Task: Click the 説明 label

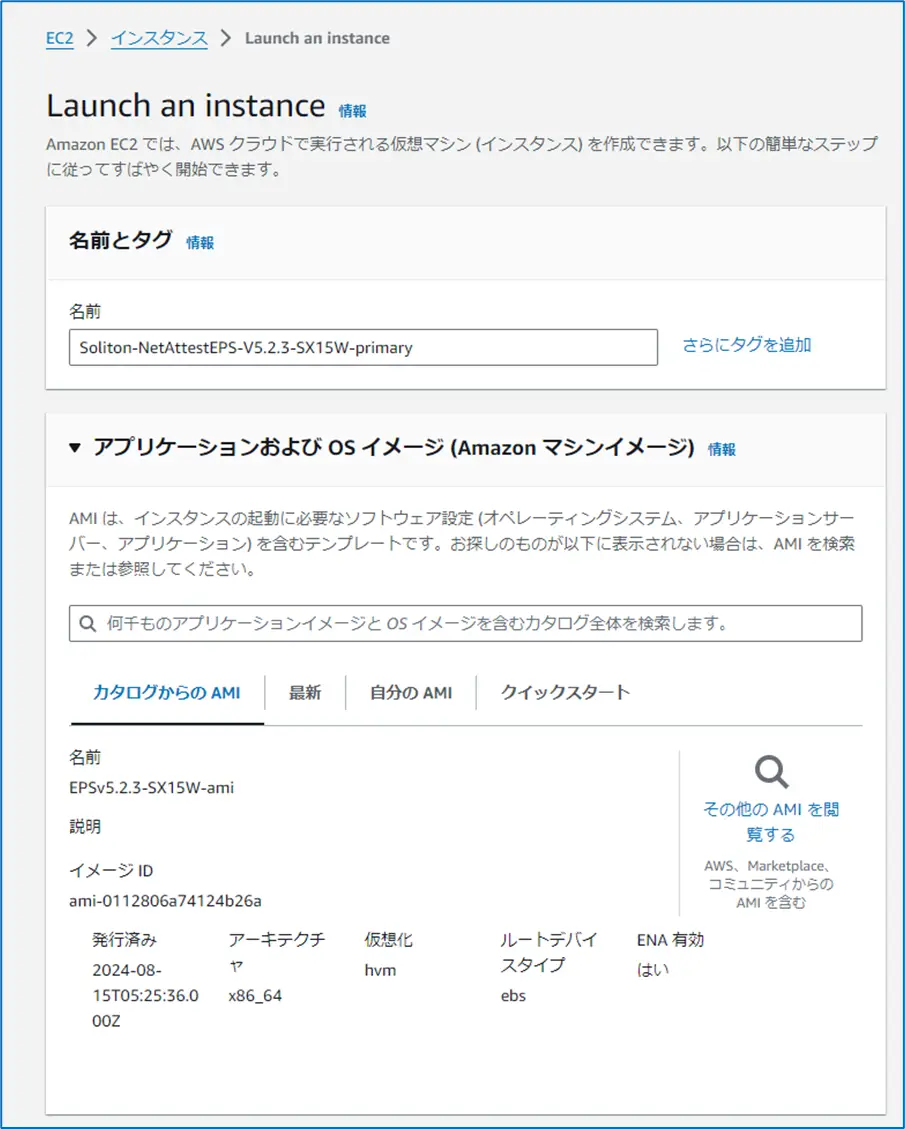Action: click(x=85, y=827)
